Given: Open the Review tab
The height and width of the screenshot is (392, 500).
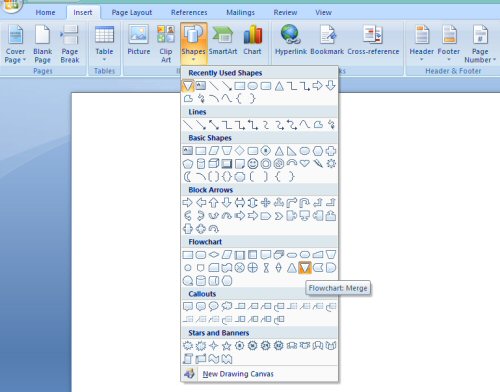Looking at the screenshot, I should click(285, 13).
